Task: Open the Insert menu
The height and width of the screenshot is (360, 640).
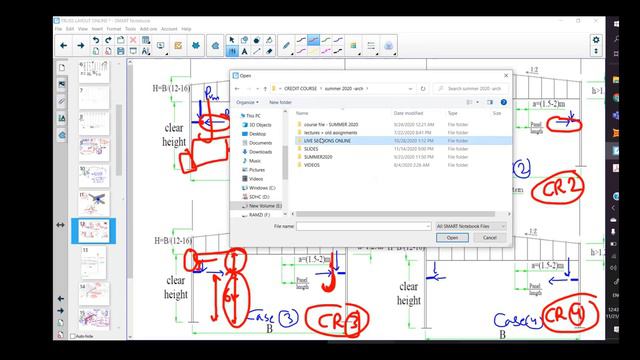Action: tap(97, 29)
